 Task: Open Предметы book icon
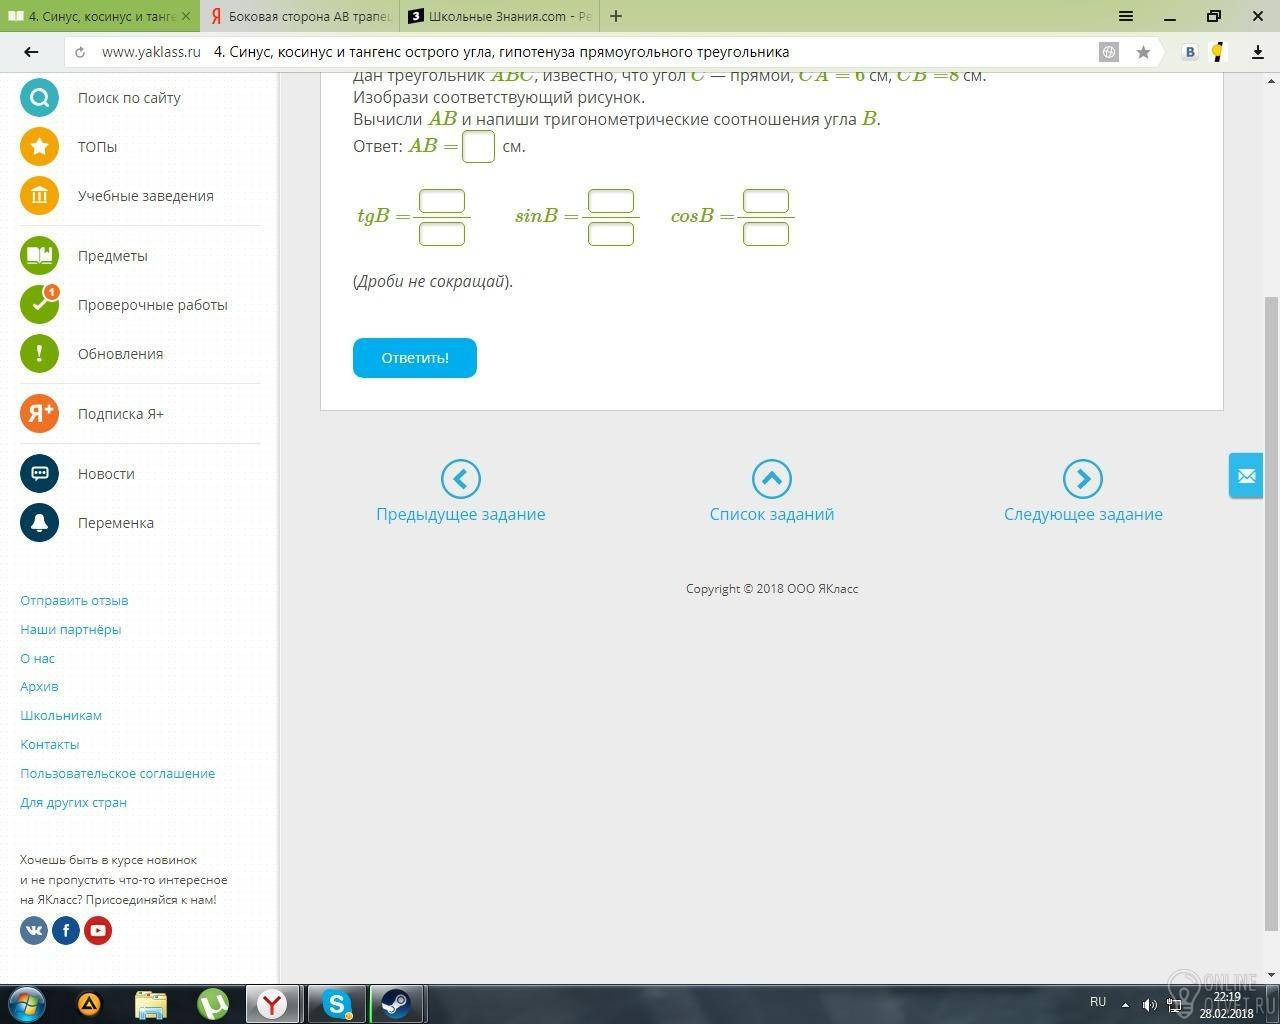(39, 256)
